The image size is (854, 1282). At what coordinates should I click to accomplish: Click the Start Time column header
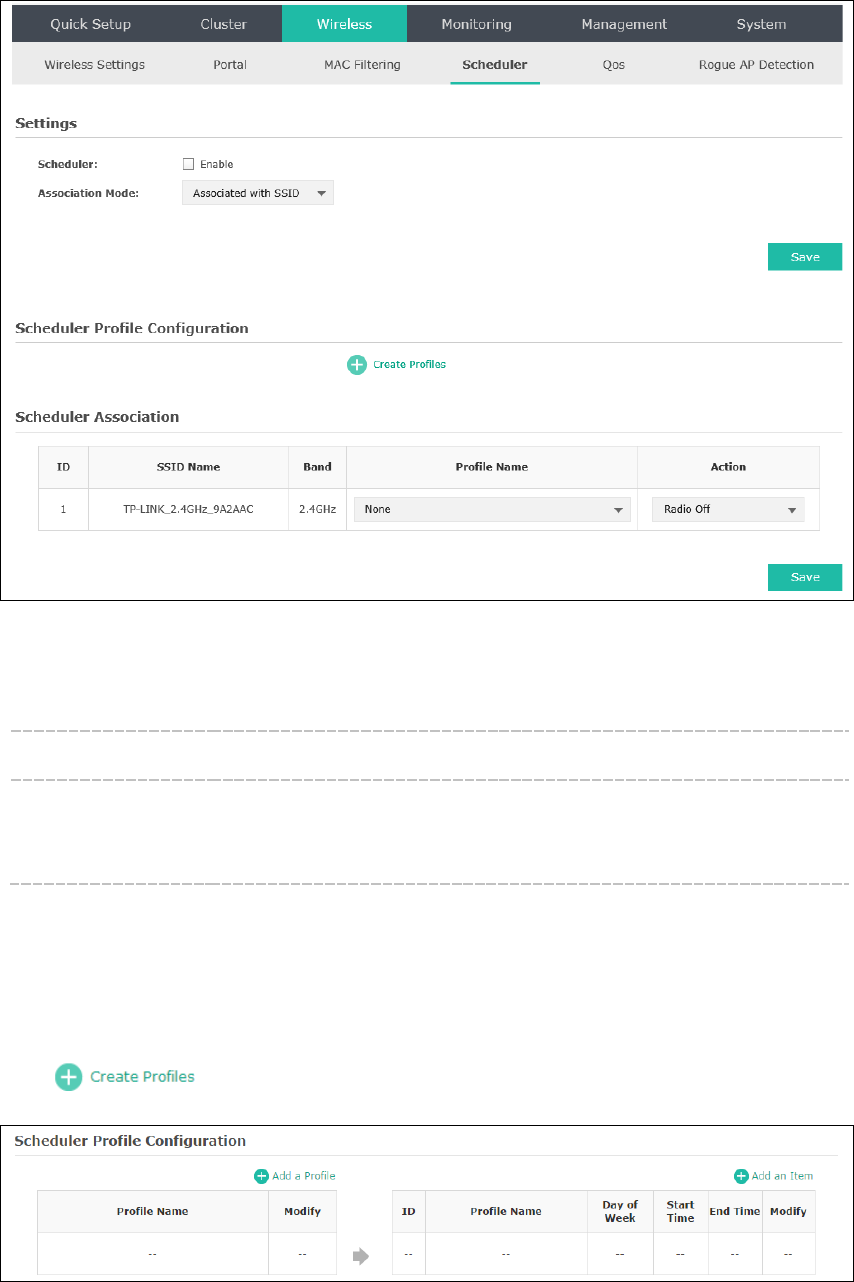tap(680, 1211)
